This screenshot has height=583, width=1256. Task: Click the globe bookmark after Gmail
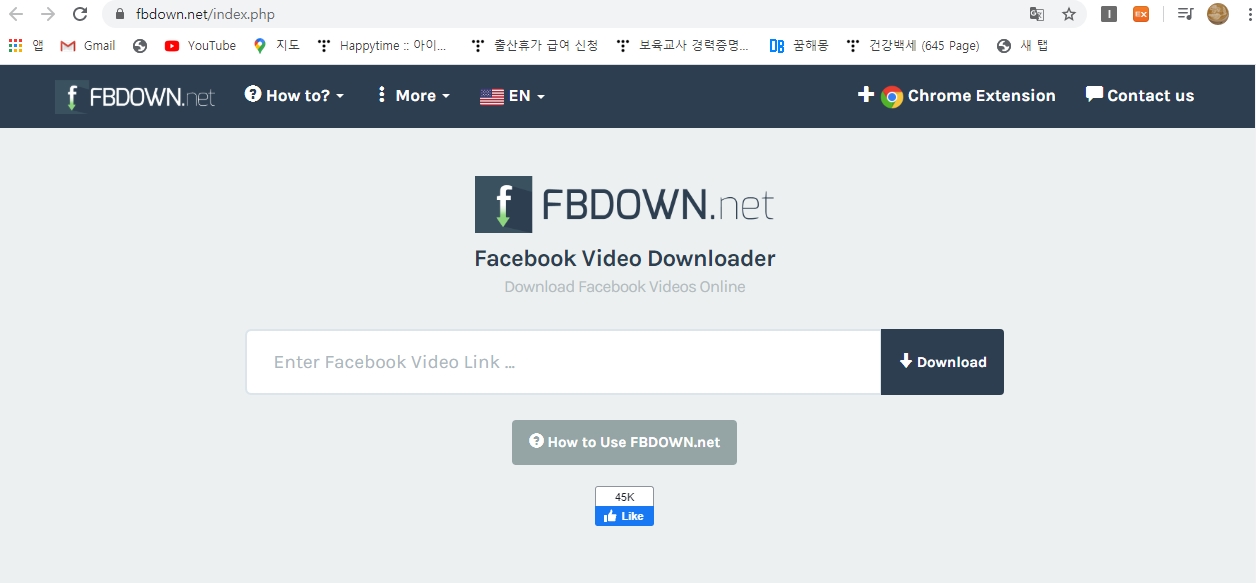coord(140,45)
